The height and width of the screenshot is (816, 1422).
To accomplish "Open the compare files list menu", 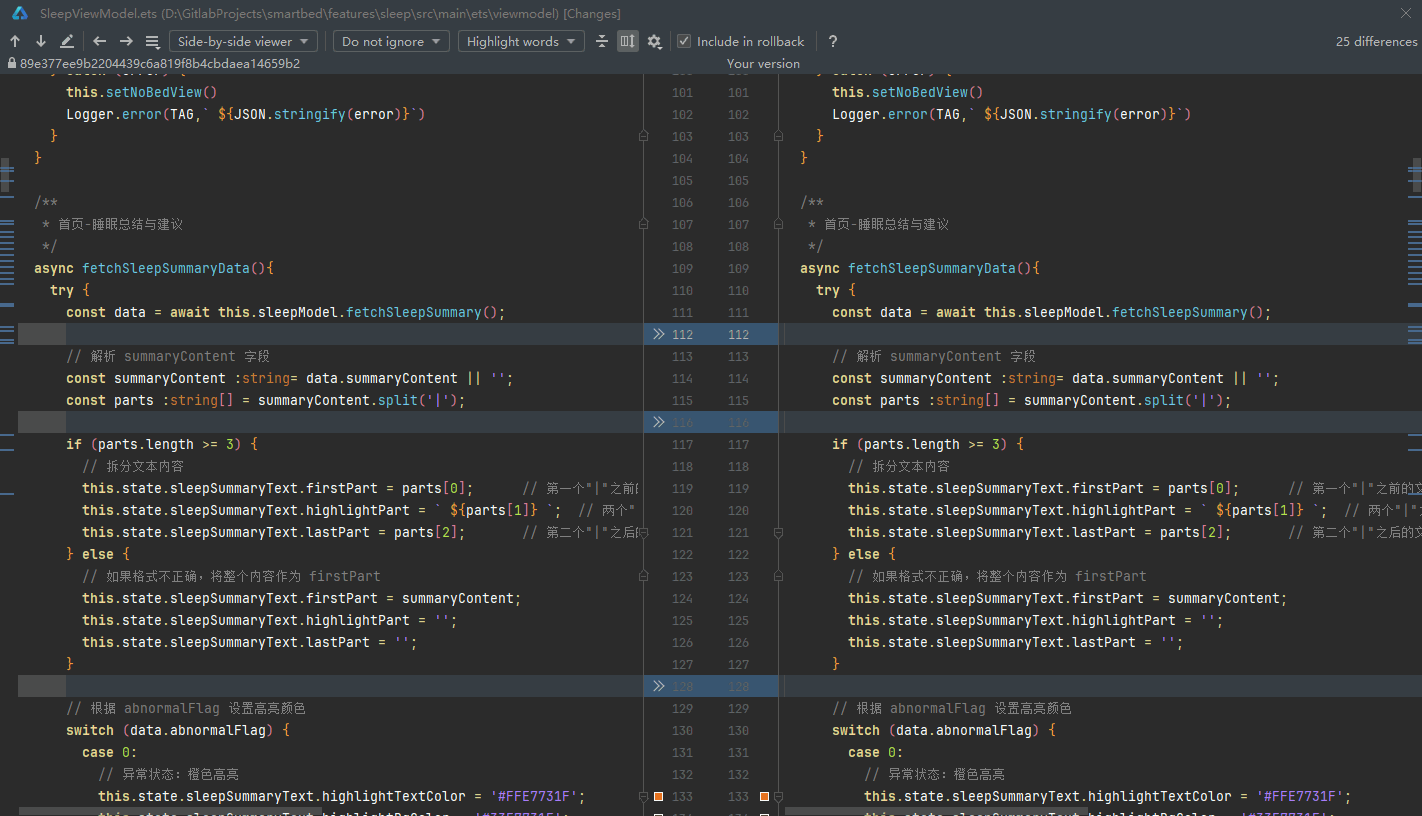I will pyautogui.click(x=152, y=41).
